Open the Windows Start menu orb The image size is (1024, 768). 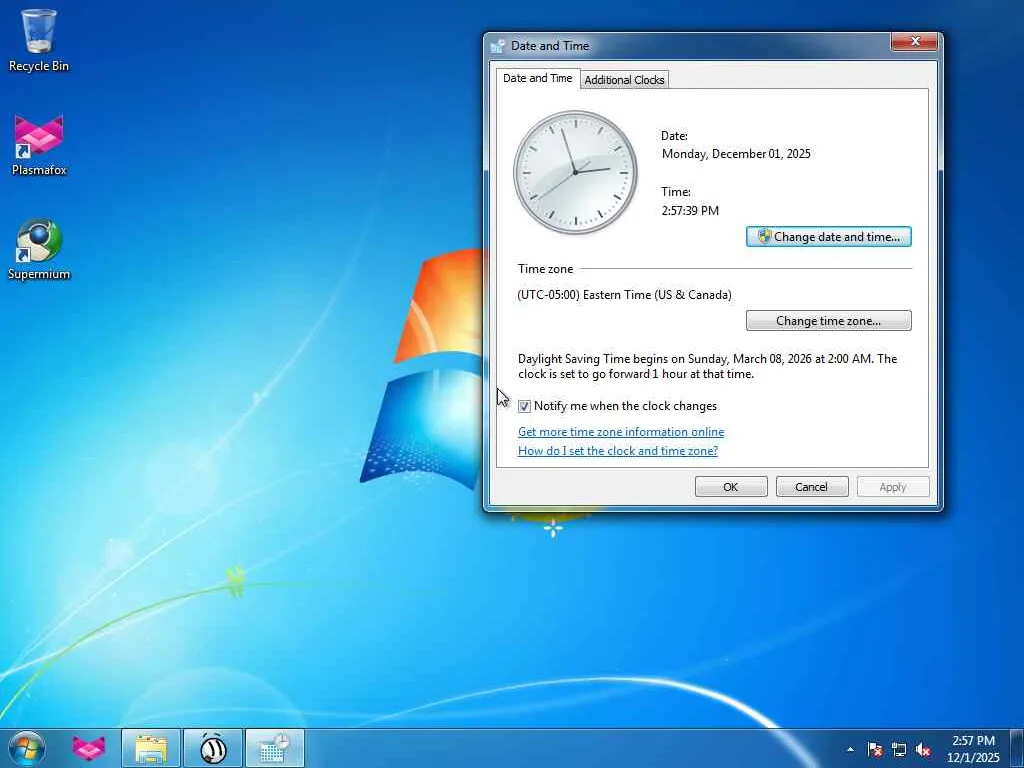click(27, 748)
